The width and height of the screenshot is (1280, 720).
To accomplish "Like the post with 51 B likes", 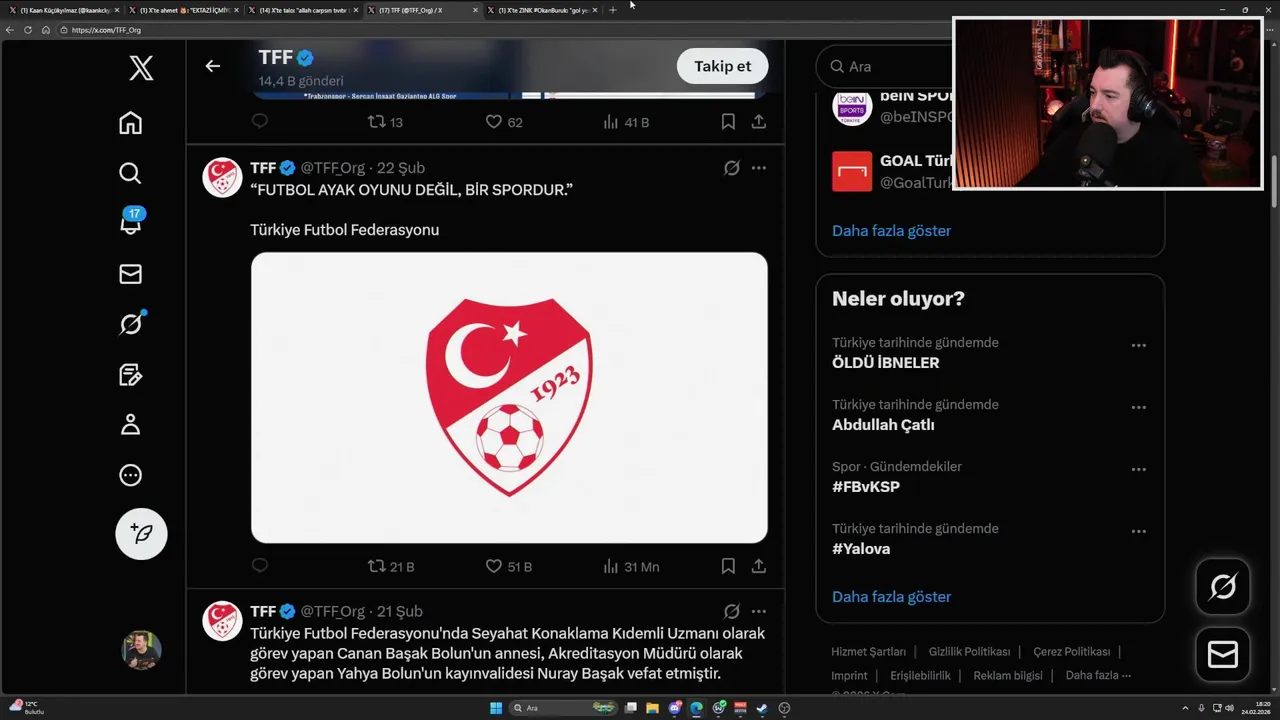I will [508, 566].
